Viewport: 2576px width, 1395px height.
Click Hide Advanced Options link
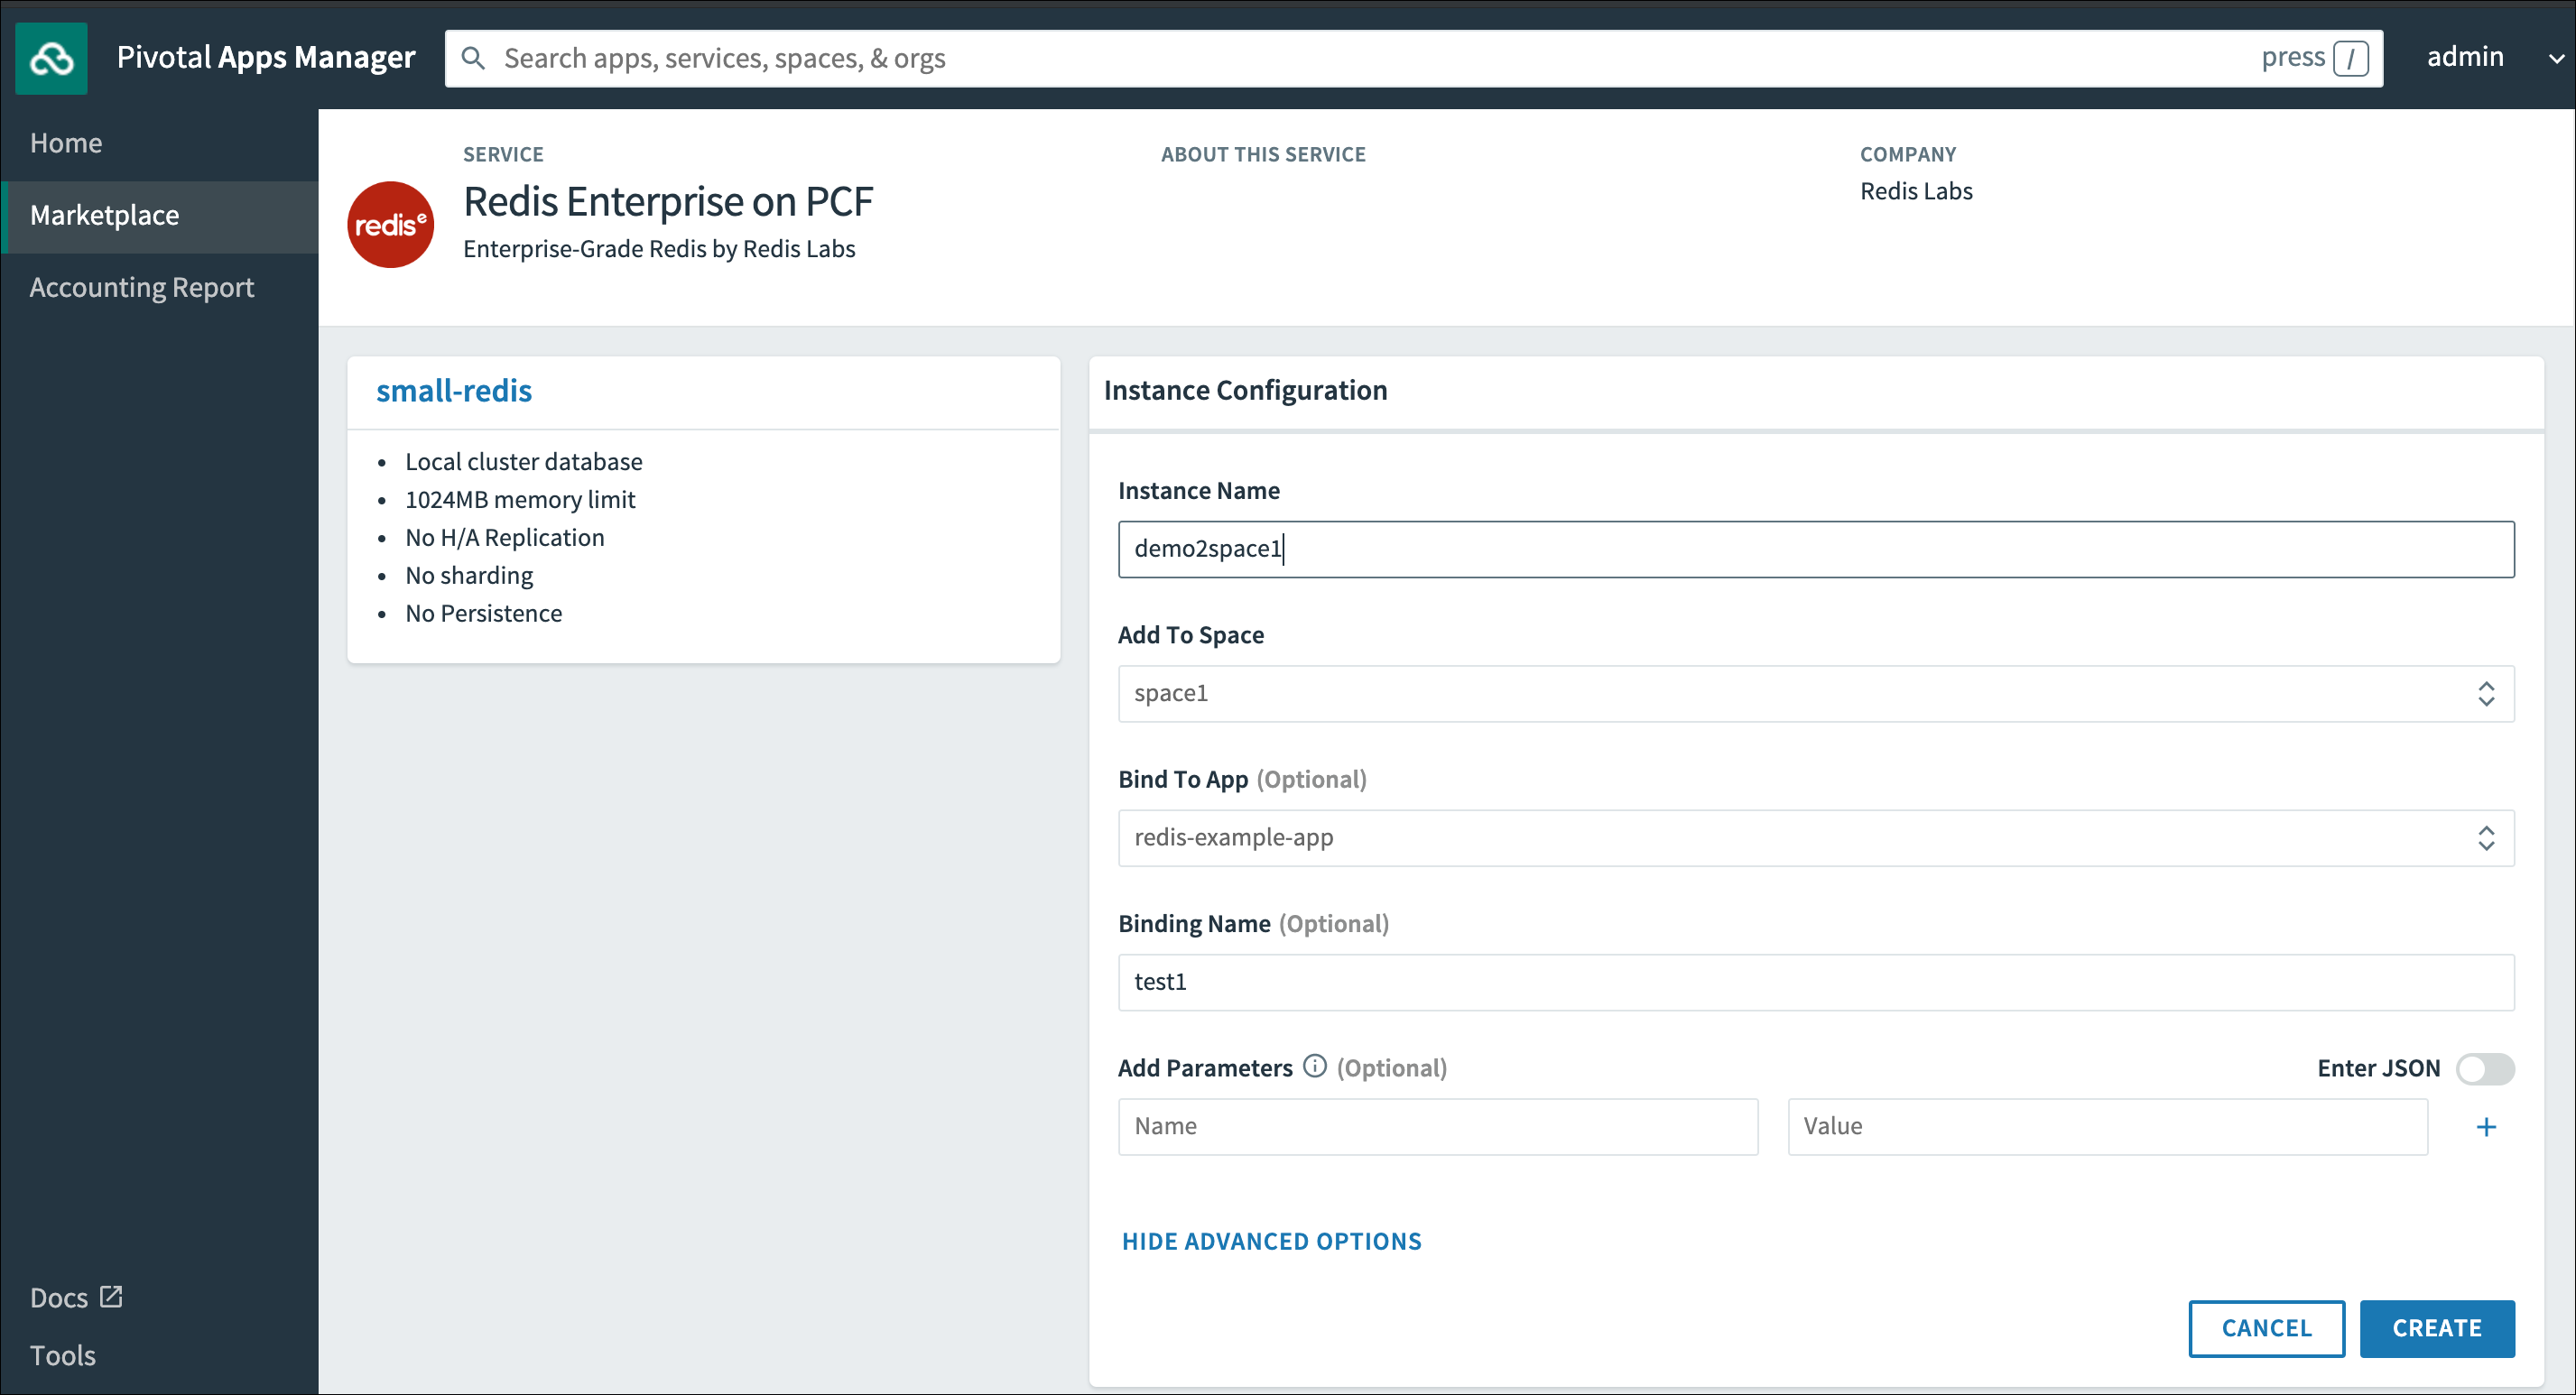click(x=1271, y=1241)
